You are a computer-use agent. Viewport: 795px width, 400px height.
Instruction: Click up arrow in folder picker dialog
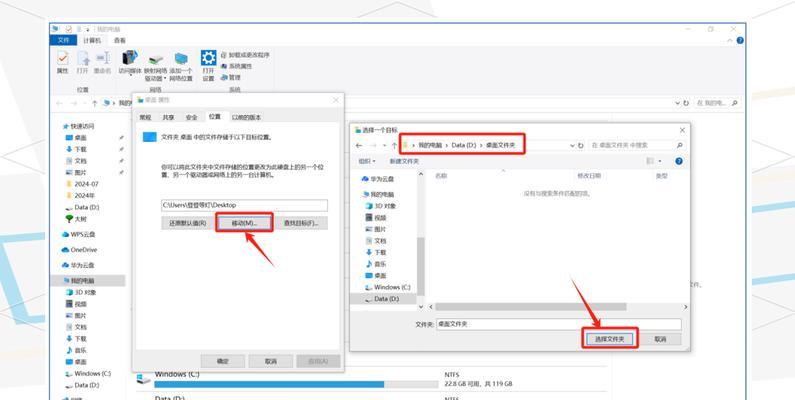394,146
